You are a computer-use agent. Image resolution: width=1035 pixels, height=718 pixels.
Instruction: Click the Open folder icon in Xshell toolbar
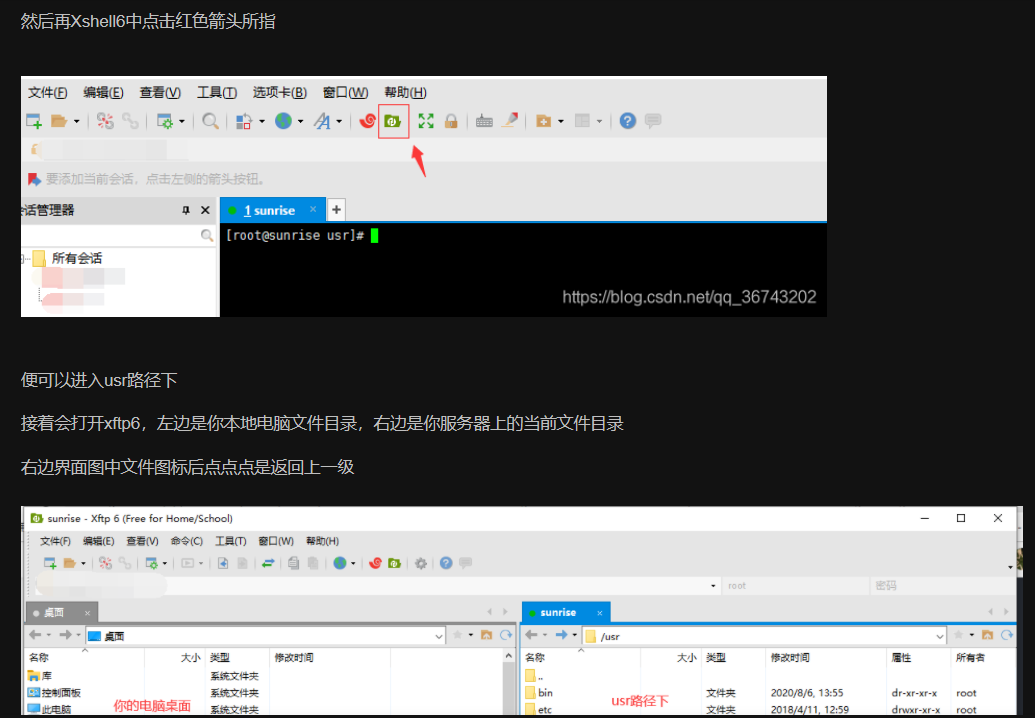click(x=59, y=121)
